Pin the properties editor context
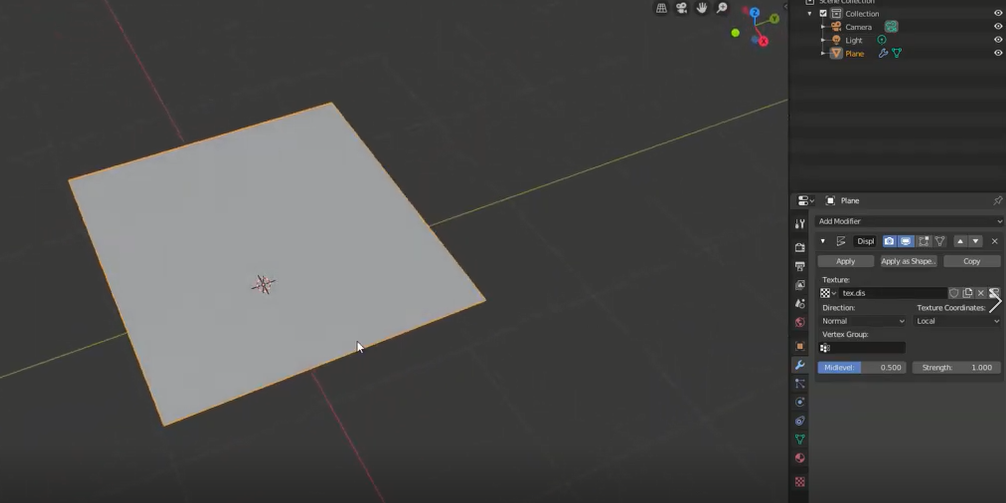 point(998,201)
